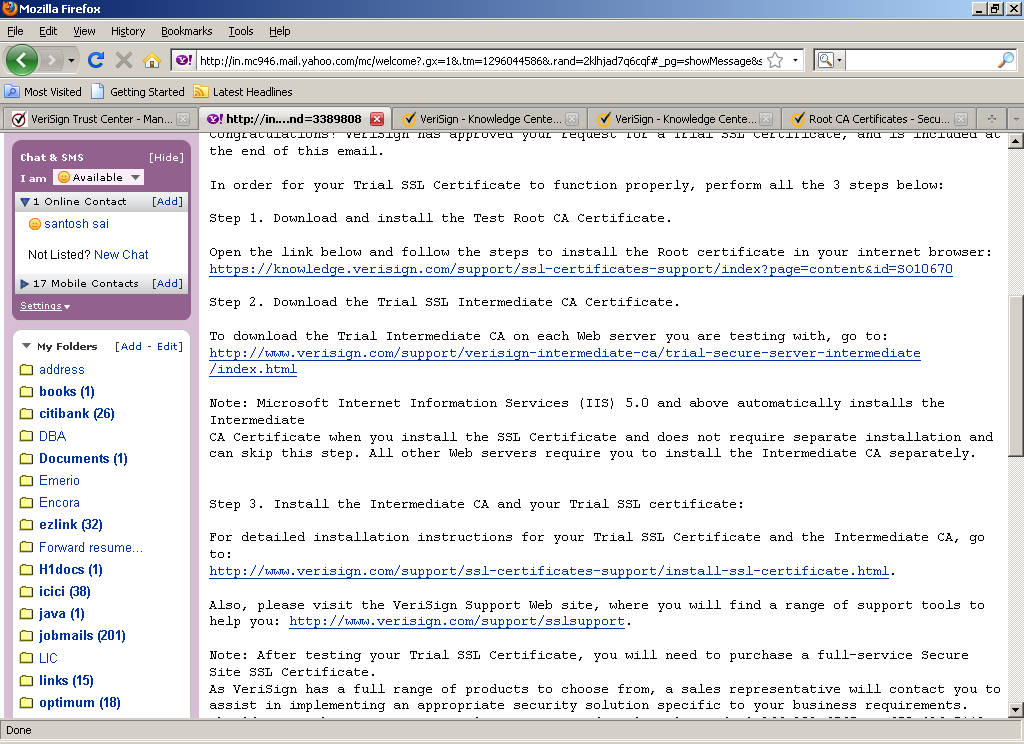Open the DBA folder

(x=52, y=436)
